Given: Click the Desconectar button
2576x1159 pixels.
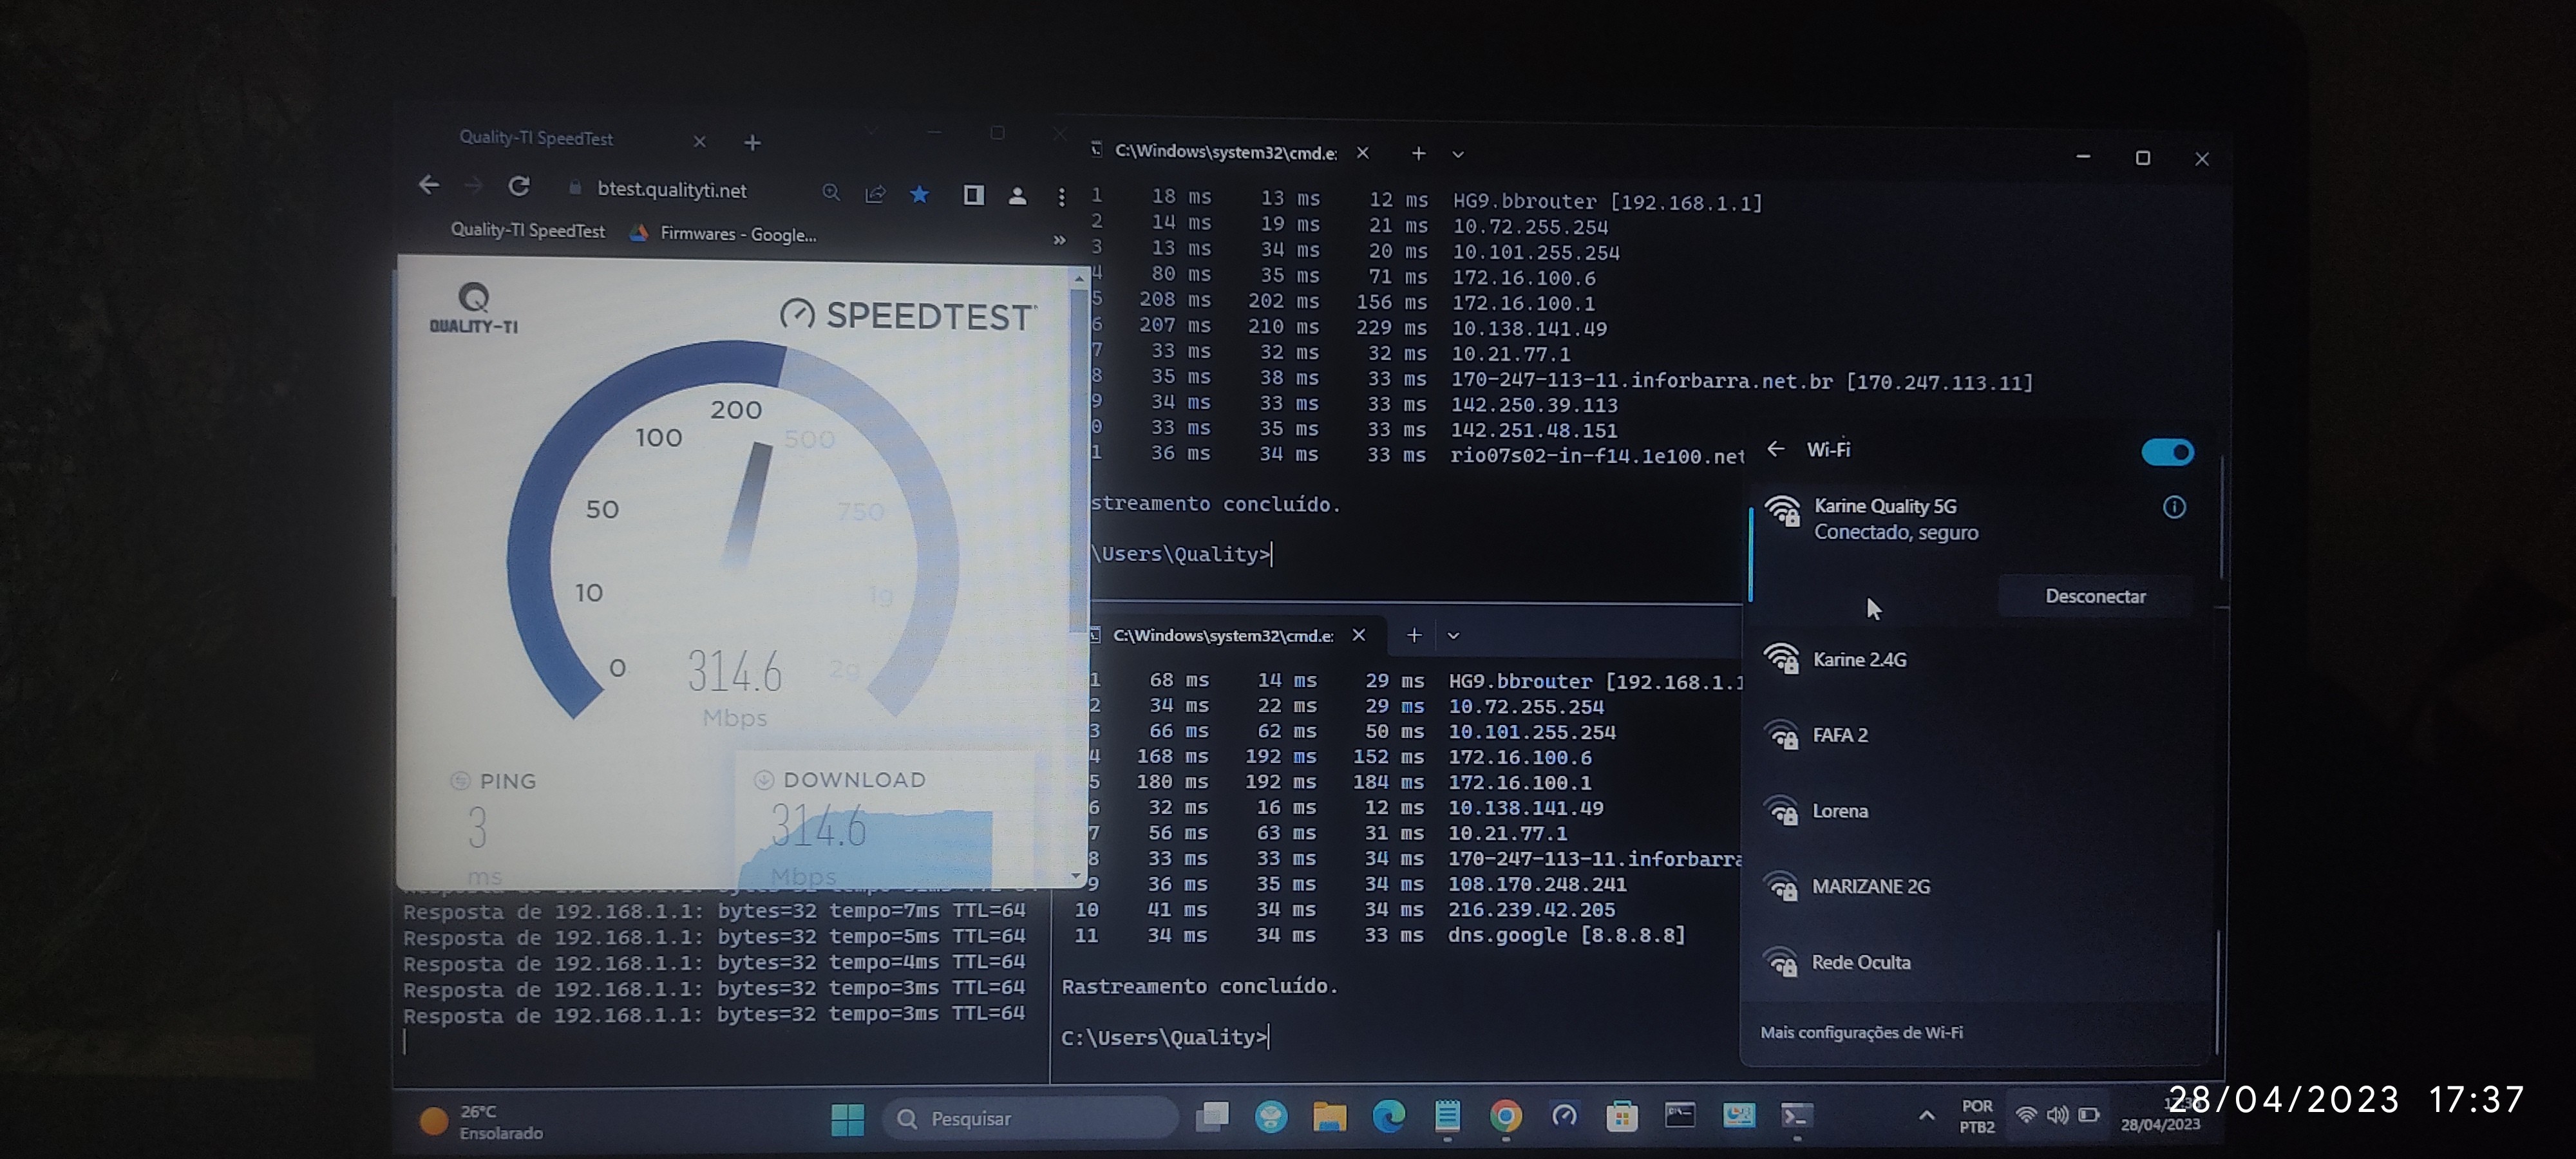Looking at the screenshot, I should coord(2094,597).
